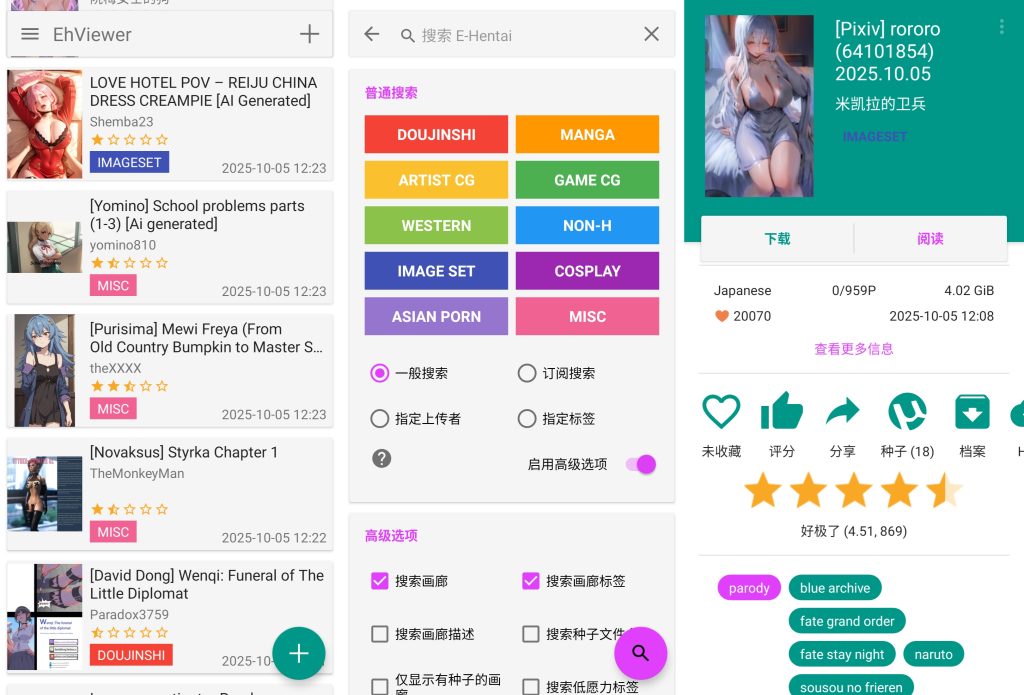Go back using the search bar arrow

click(x=372, y=34)
